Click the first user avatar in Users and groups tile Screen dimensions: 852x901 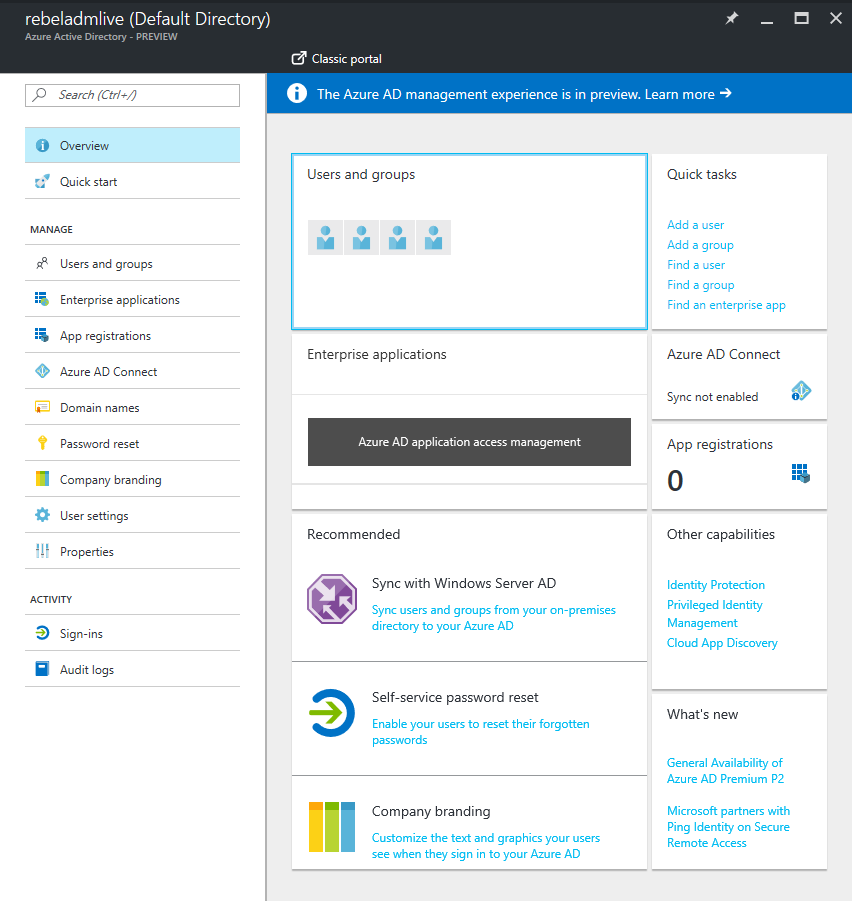326,237
